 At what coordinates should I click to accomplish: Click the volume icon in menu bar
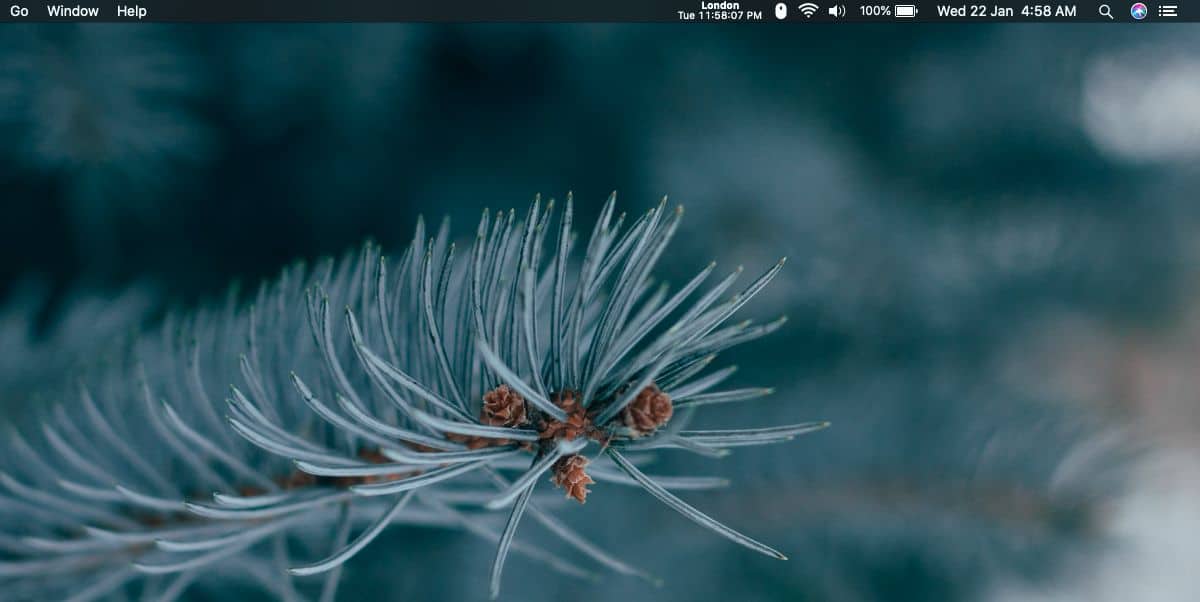pos(834,11)
